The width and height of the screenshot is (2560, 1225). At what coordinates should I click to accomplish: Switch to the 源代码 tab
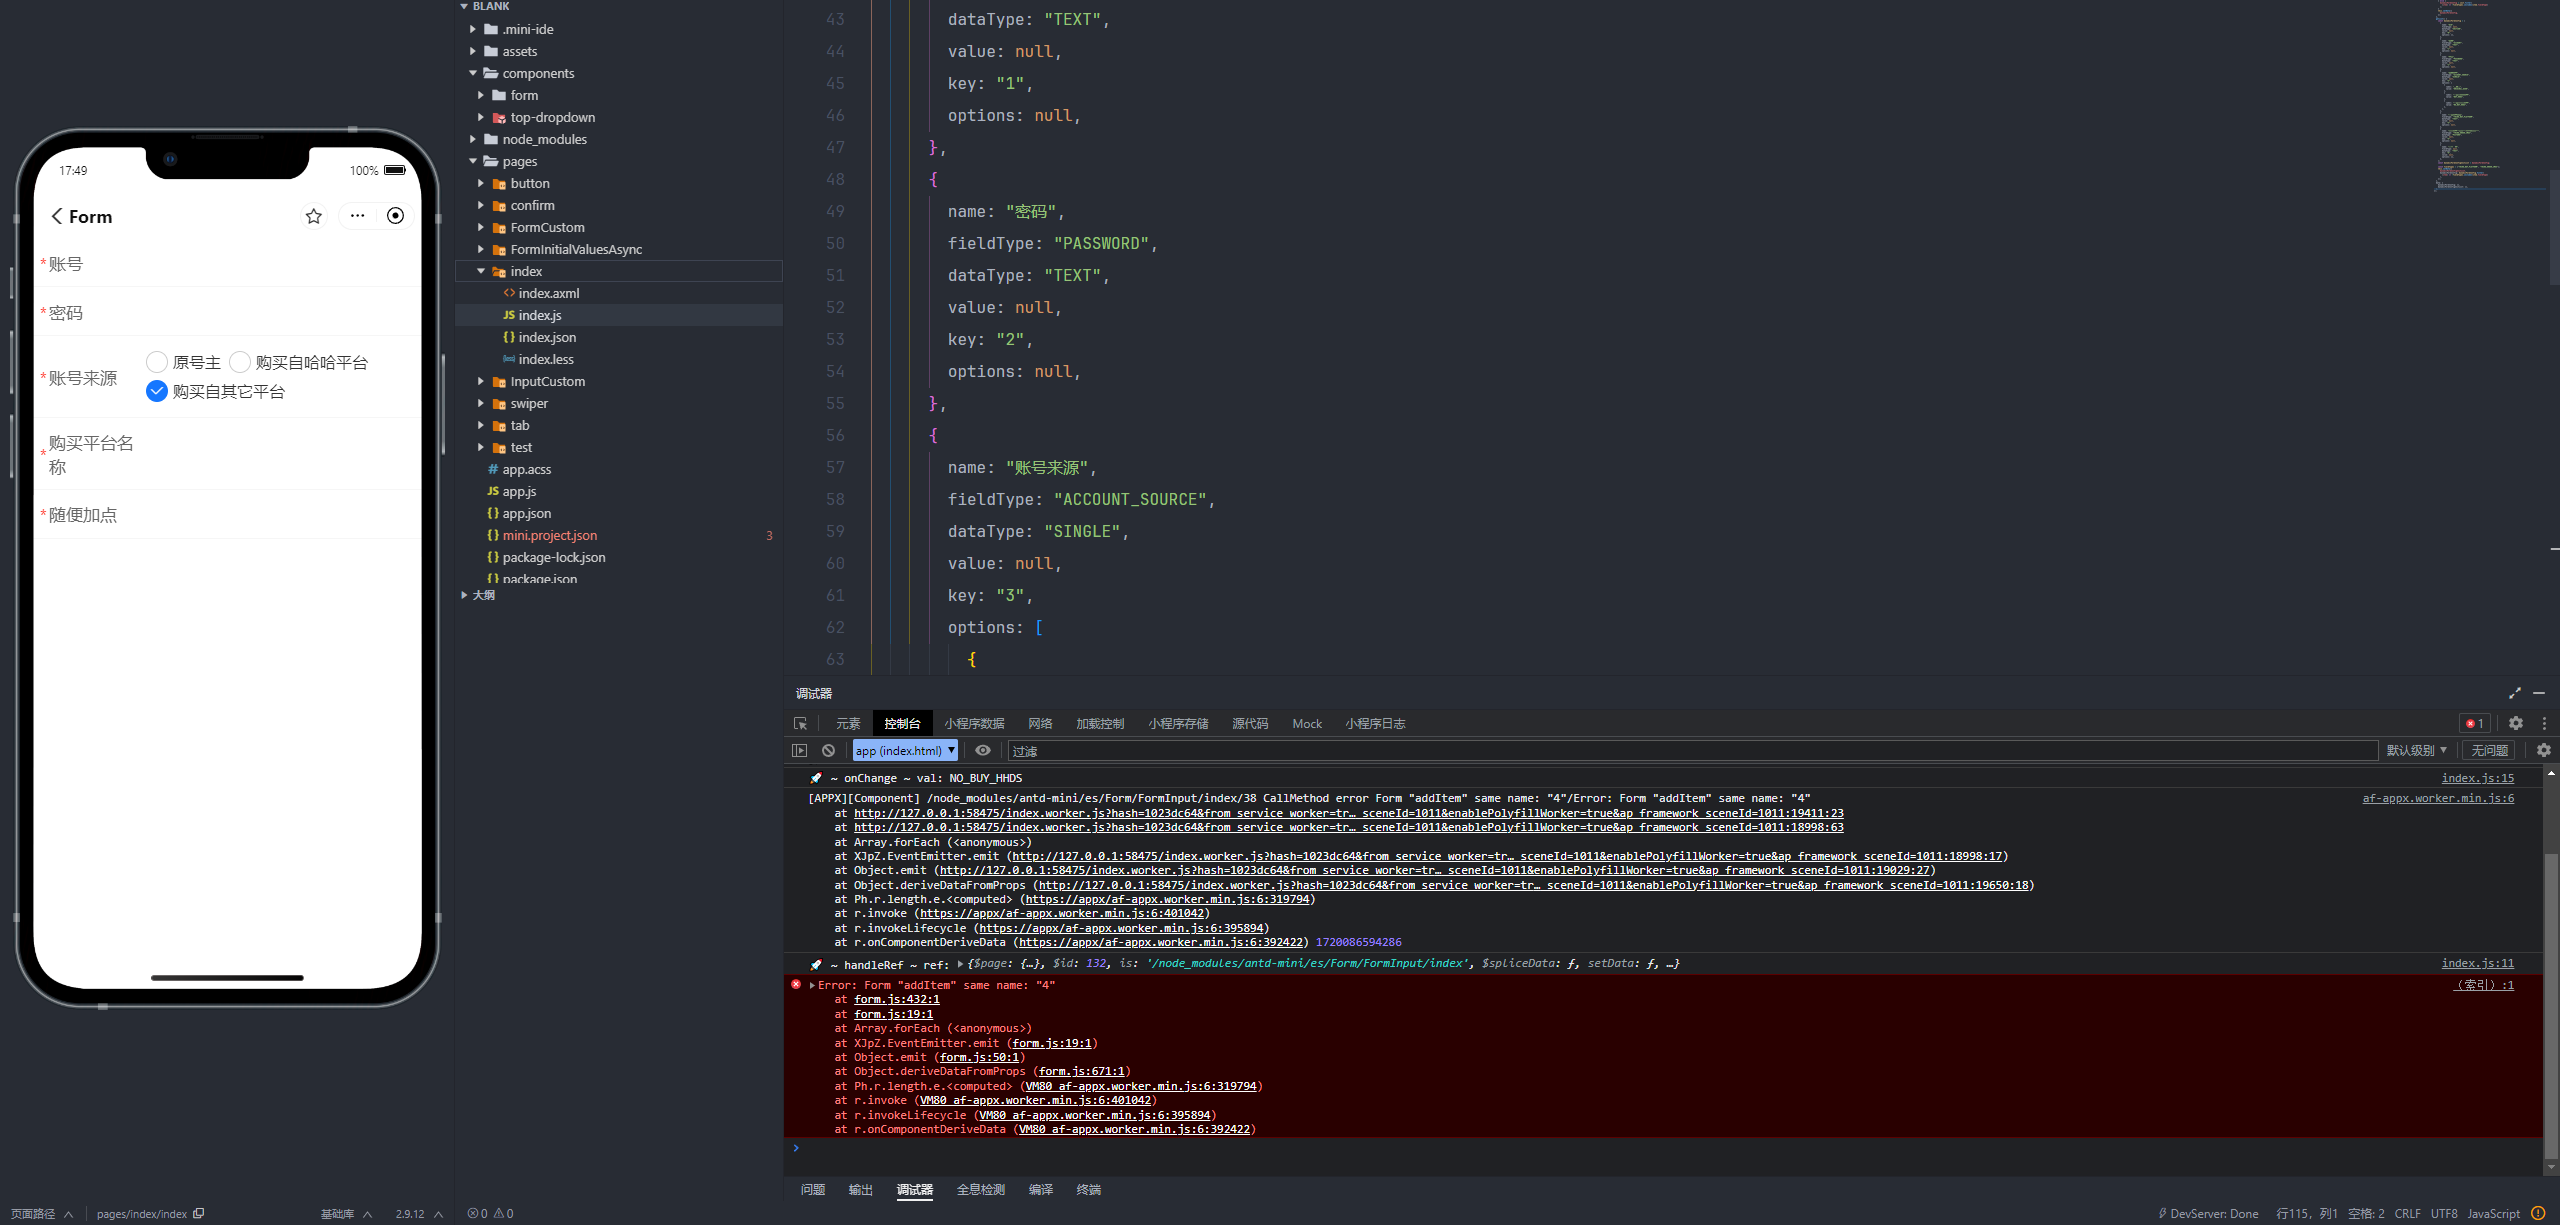(x=1250, y=723)
